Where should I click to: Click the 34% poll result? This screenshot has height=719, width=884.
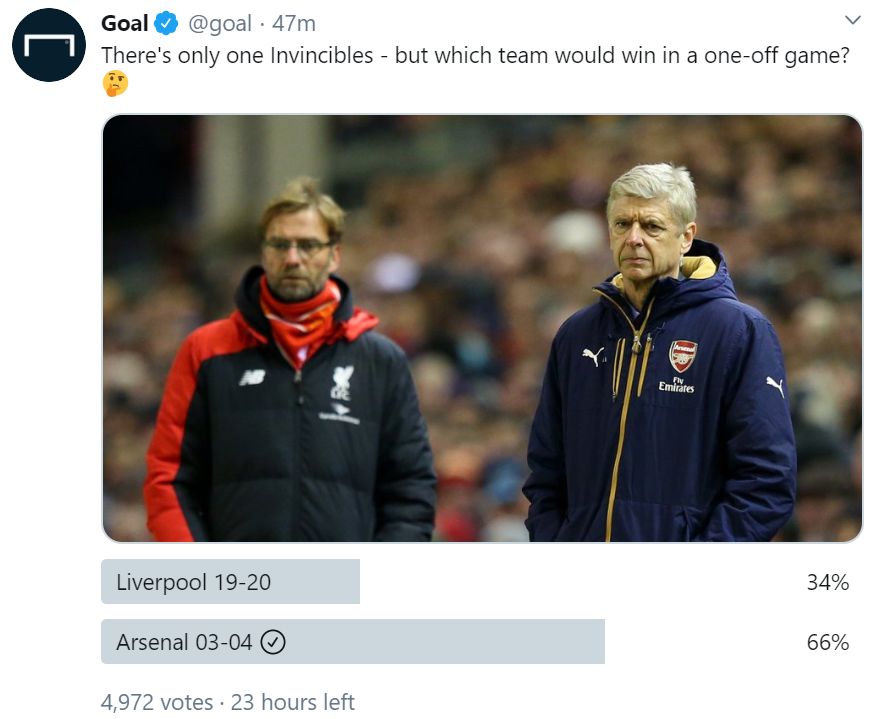pyautogui.click(x=827, y=582)
